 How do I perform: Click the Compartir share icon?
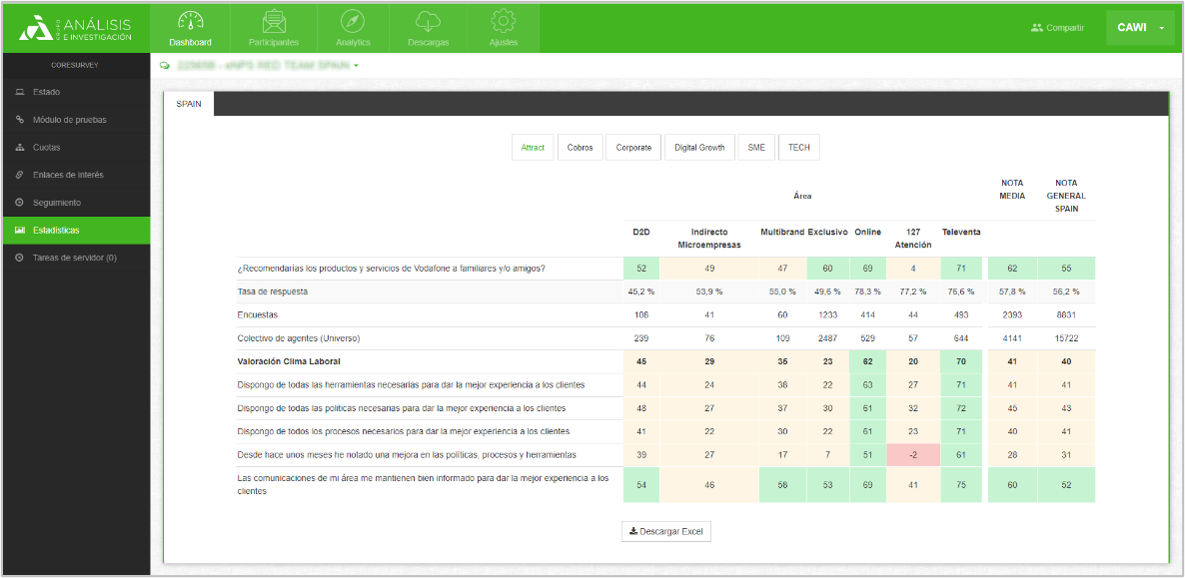point(1037,28)
